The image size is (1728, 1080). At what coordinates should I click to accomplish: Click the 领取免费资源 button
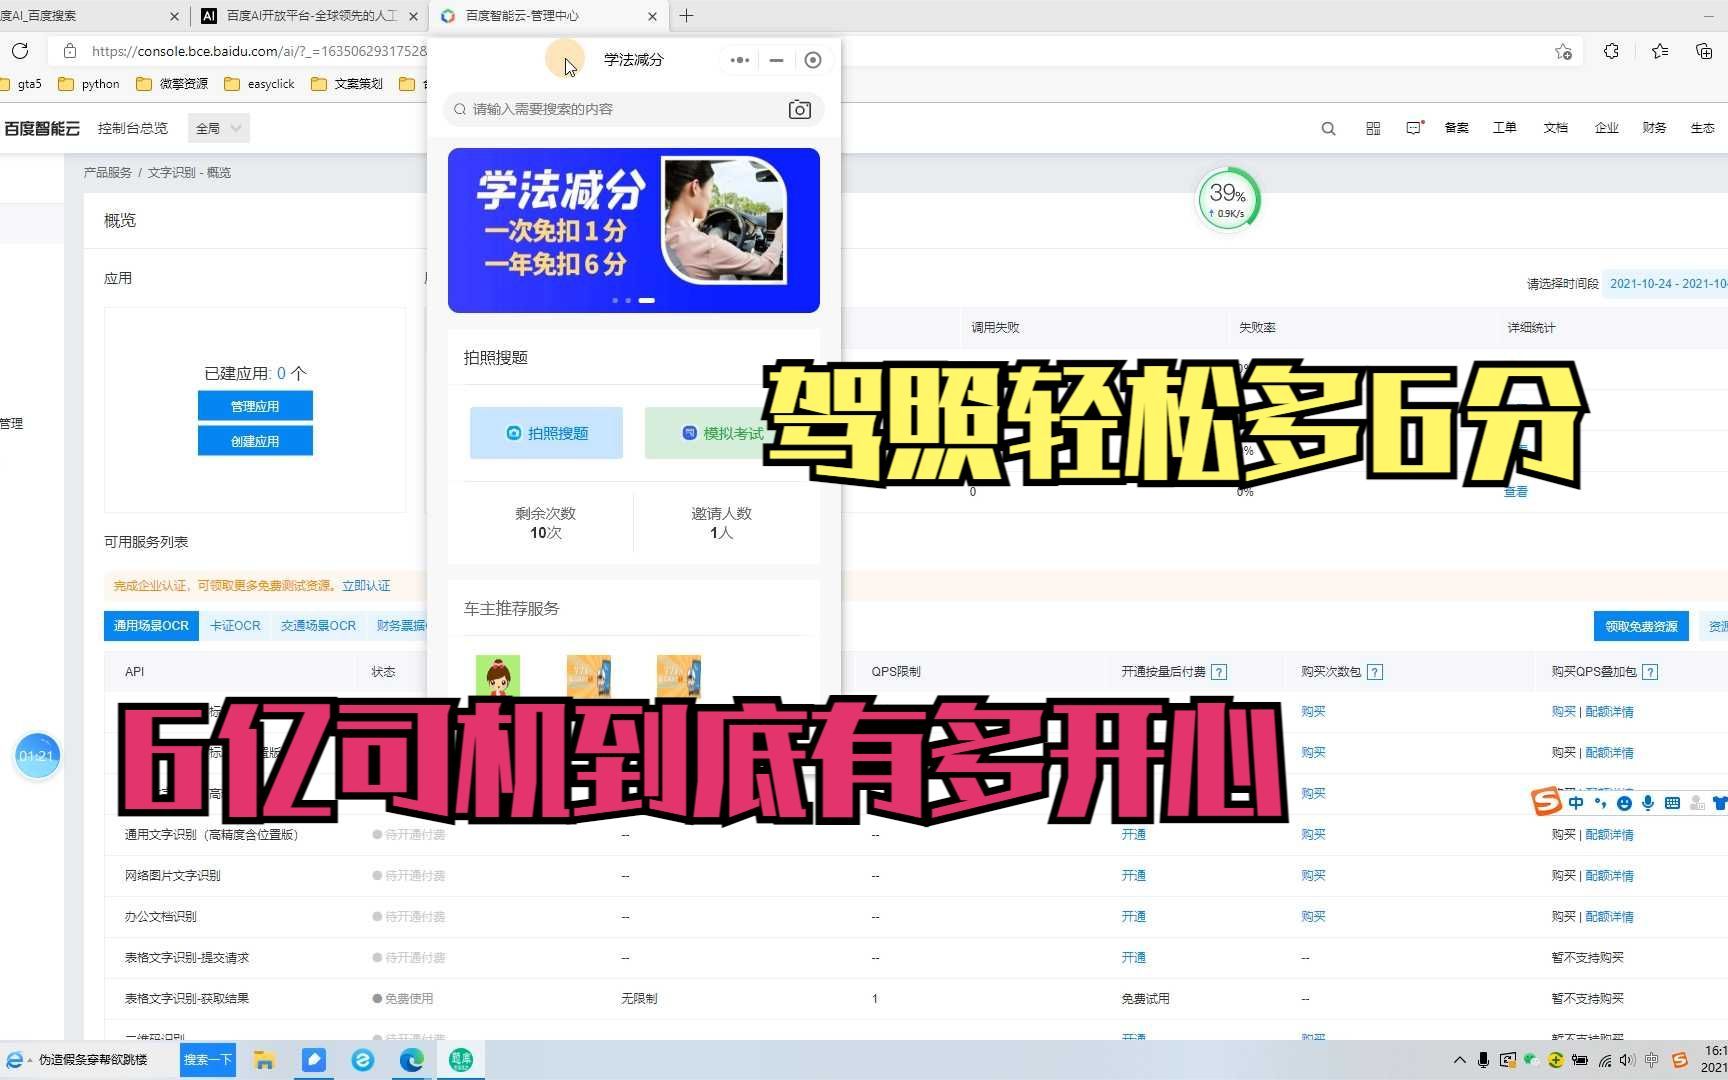(x=1641, y=626)
